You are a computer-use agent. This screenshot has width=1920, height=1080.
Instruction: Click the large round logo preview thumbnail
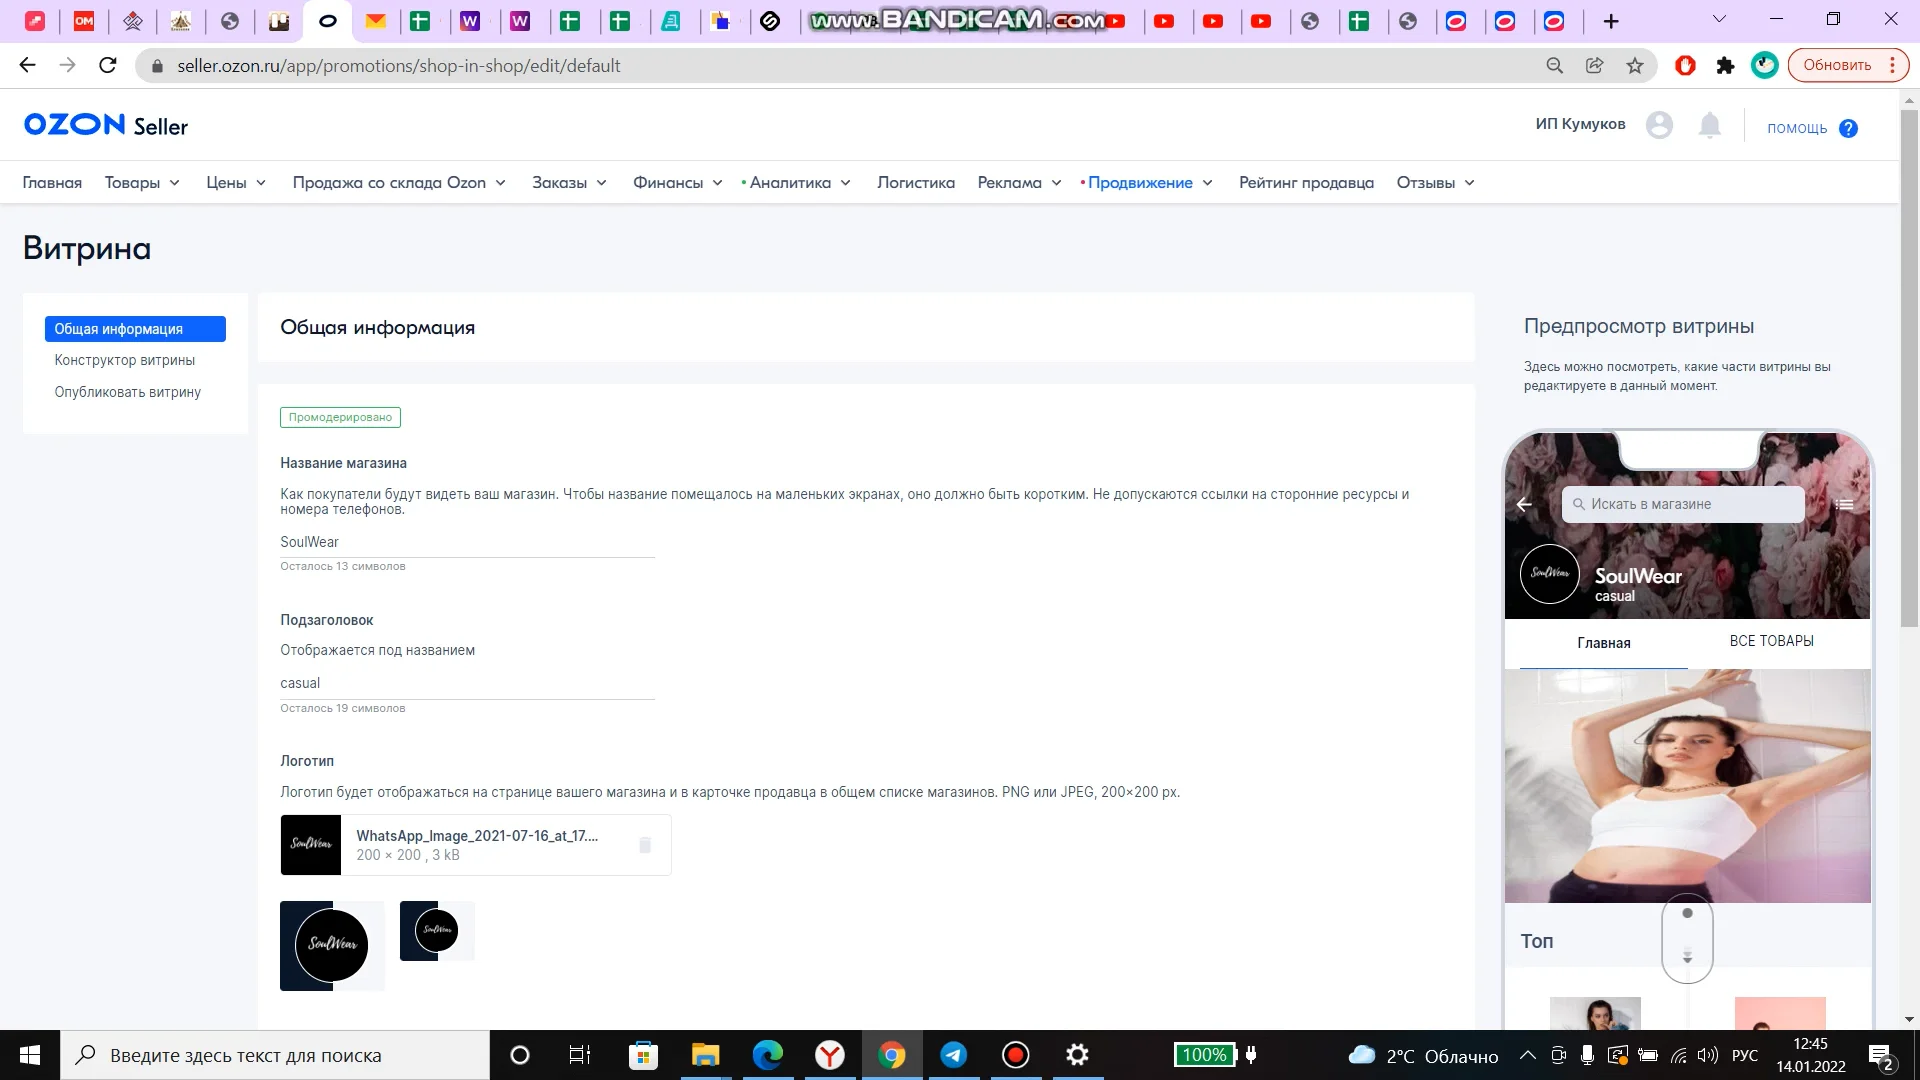332,945
